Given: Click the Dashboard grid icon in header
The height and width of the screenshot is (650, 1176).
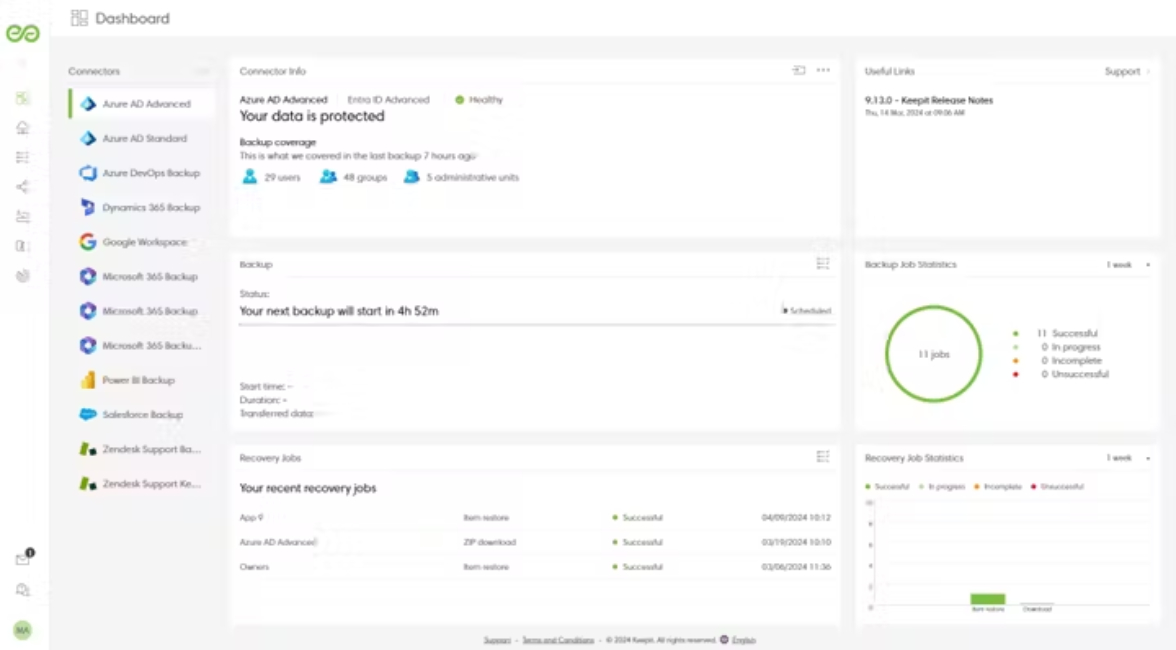Looking at the screenshot, I should click(x=79, y=18).
